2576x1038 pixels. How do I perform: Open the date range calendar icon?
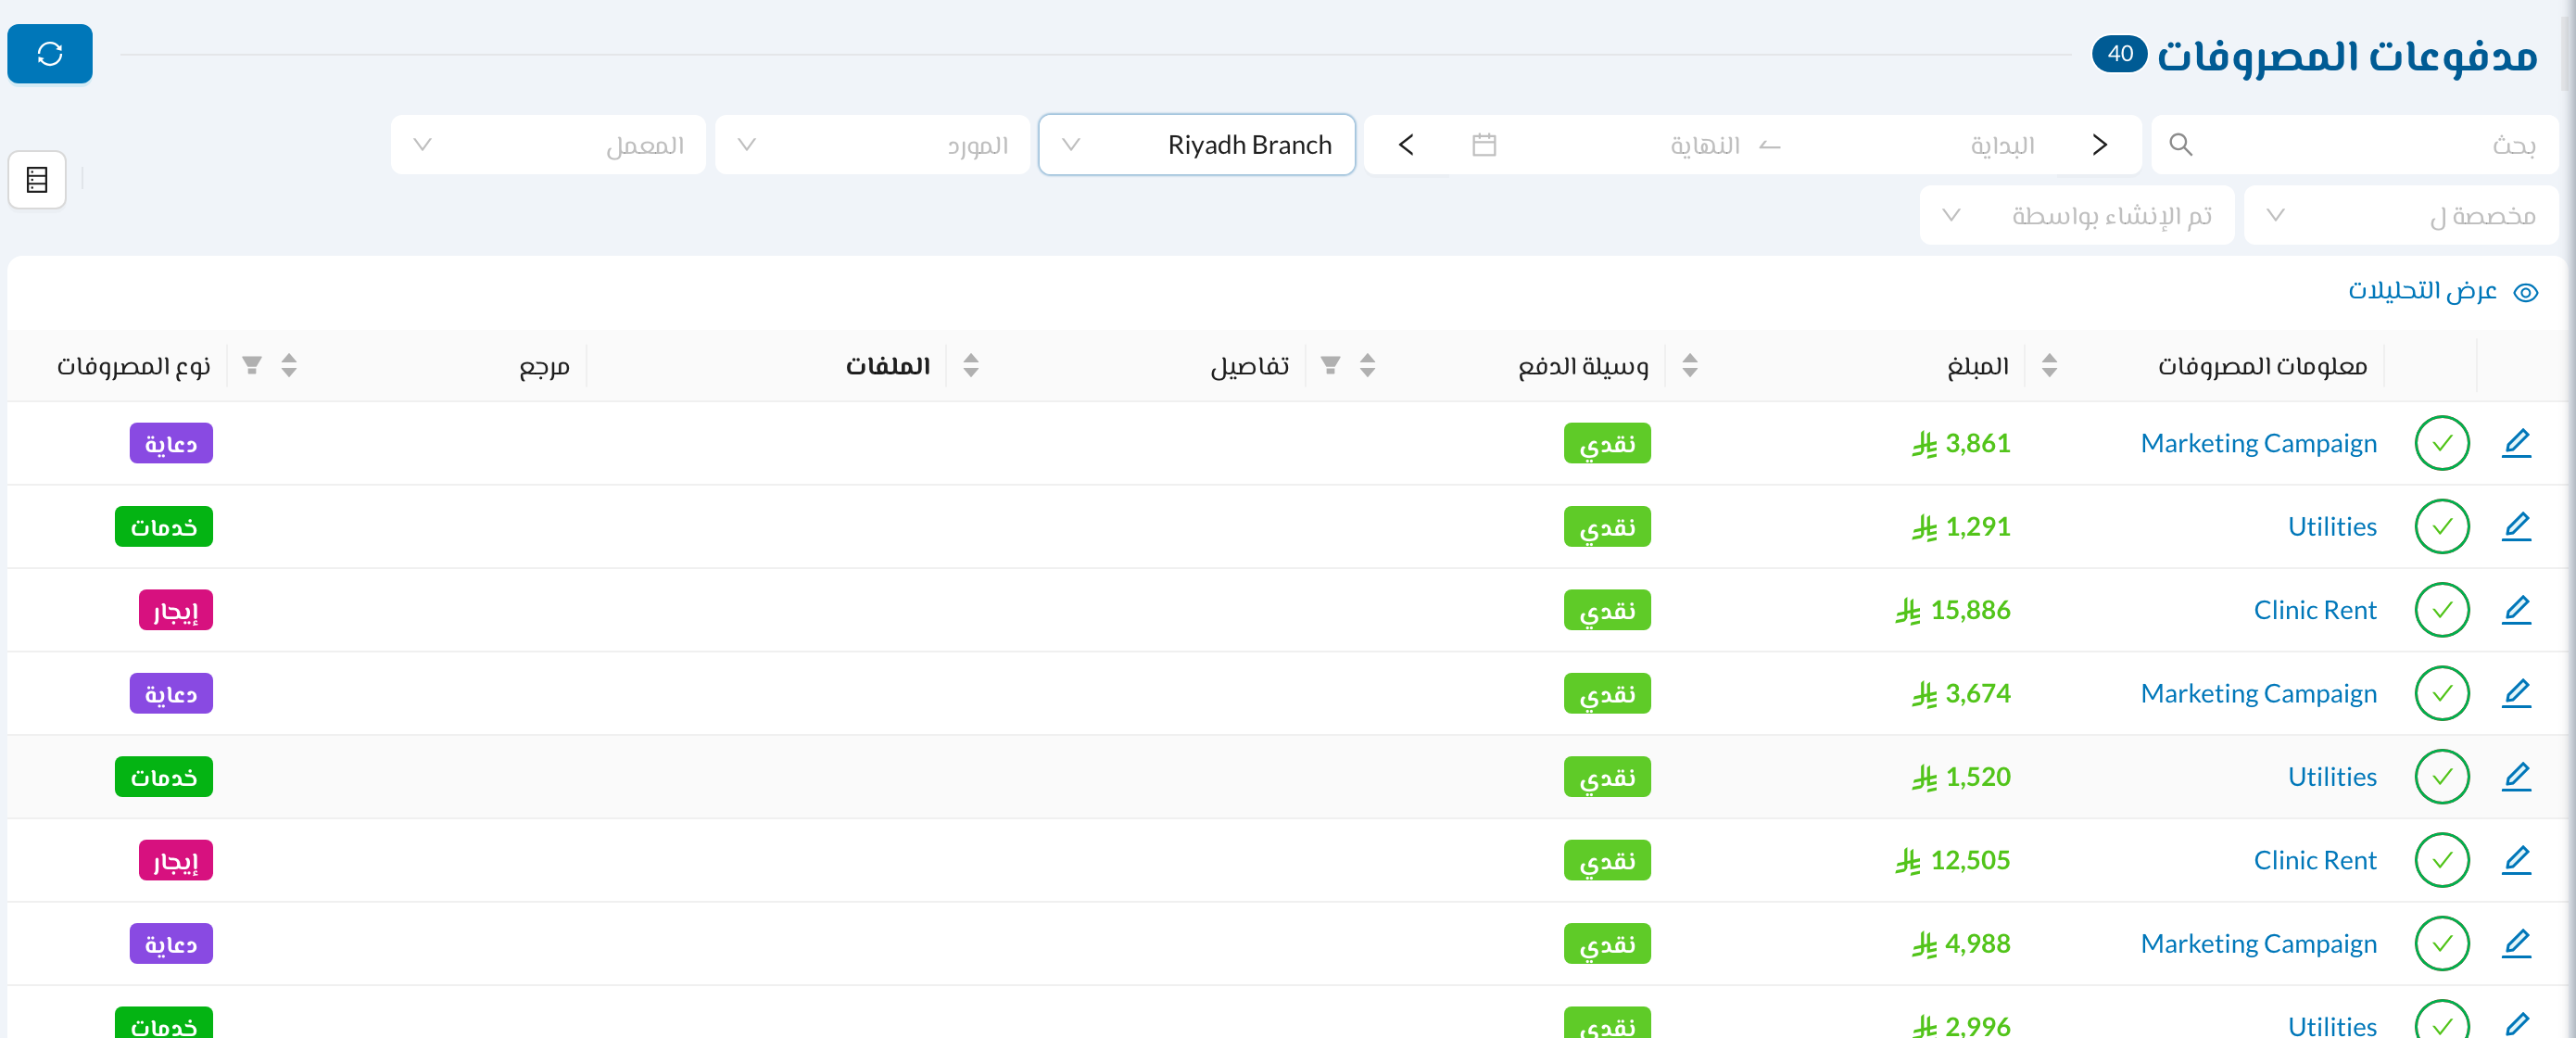pos(1484,145)
